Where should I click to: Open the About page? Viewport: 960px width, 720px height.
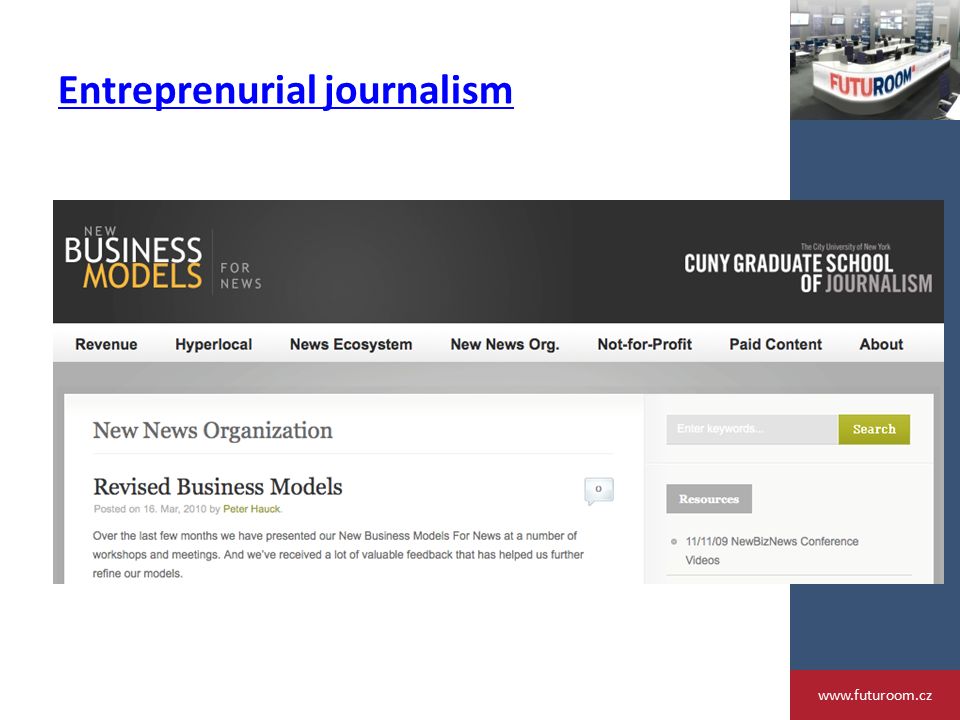pos(881,344)
